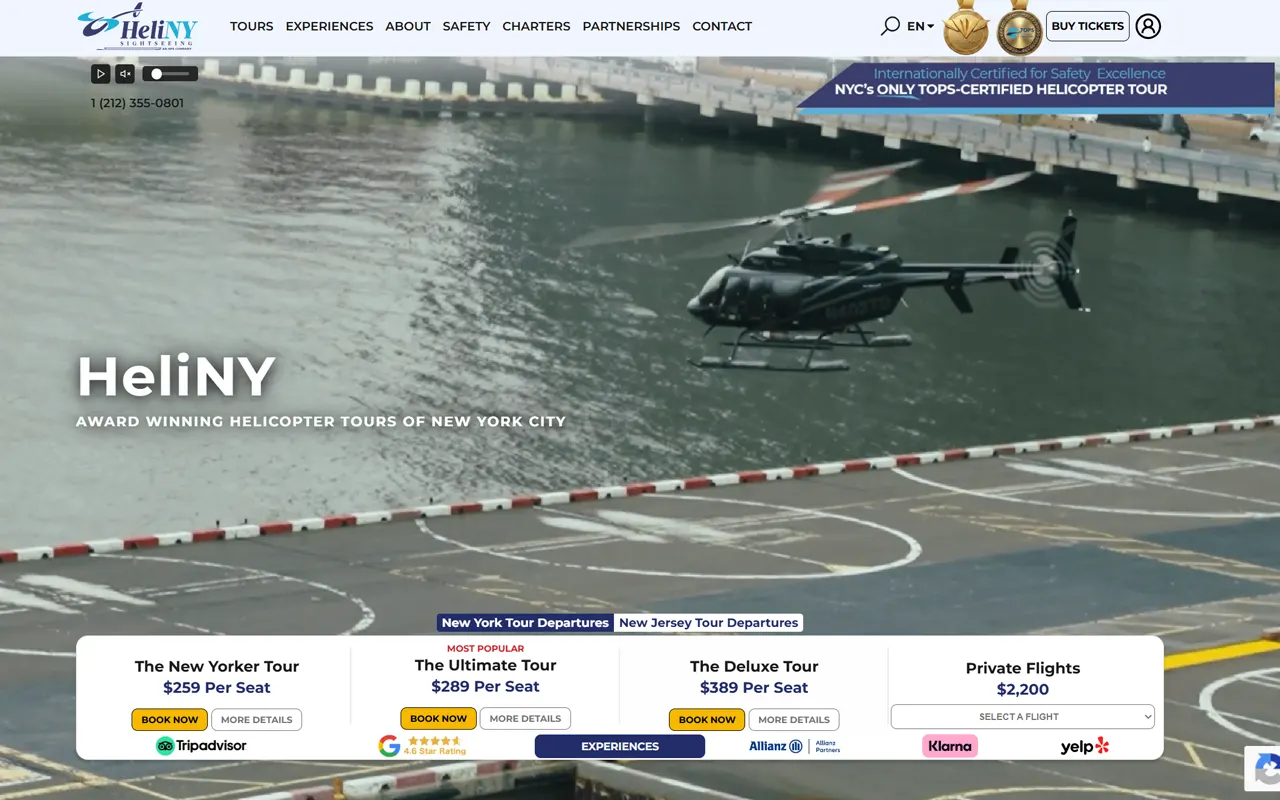
Task: Click the $259 Per Seat price
Action: click(217, 688)
